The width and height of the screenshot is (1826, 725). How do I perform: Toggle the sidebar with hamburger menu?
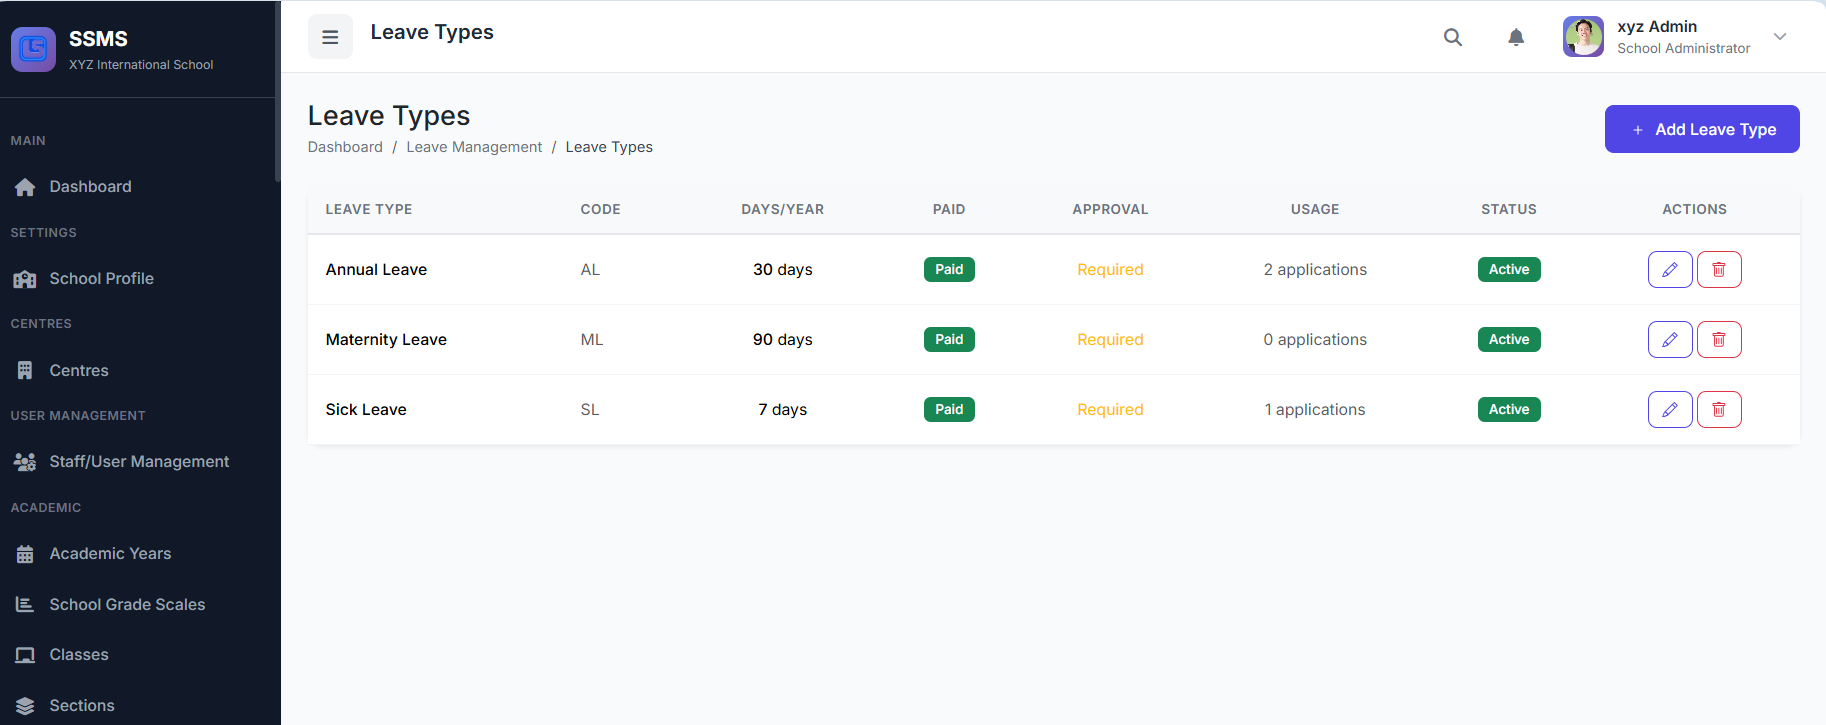click(x=330, y=37)
